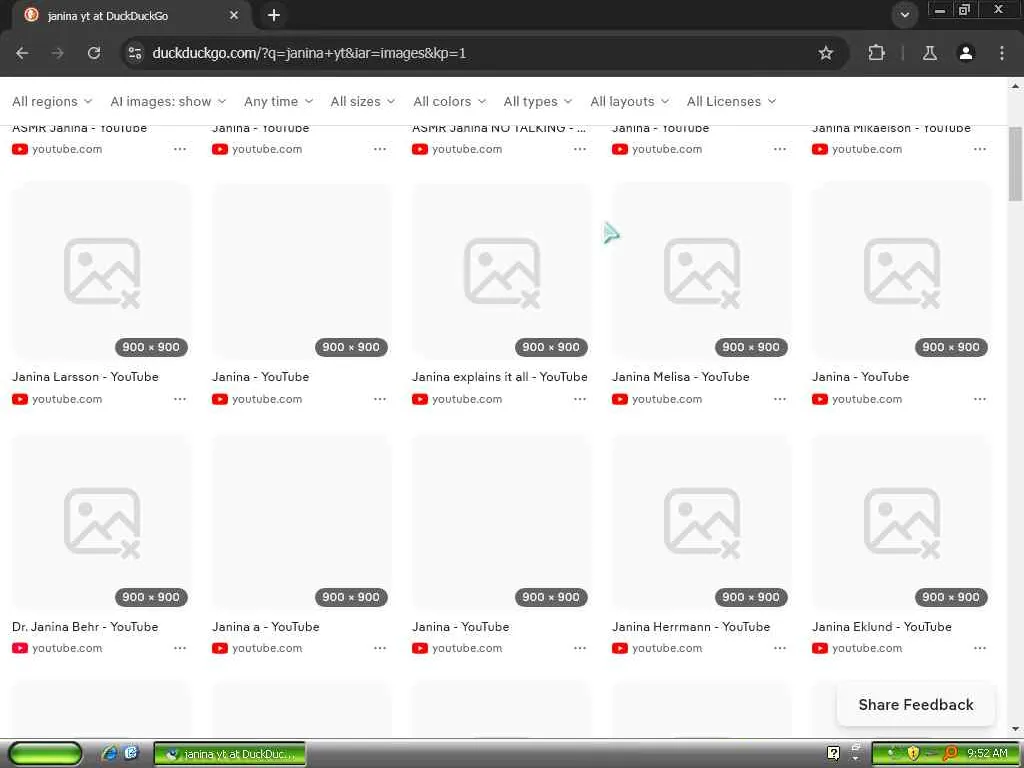
Task: Click youtube.com text under Janina Melisa
Action: [x=667, y=399]
